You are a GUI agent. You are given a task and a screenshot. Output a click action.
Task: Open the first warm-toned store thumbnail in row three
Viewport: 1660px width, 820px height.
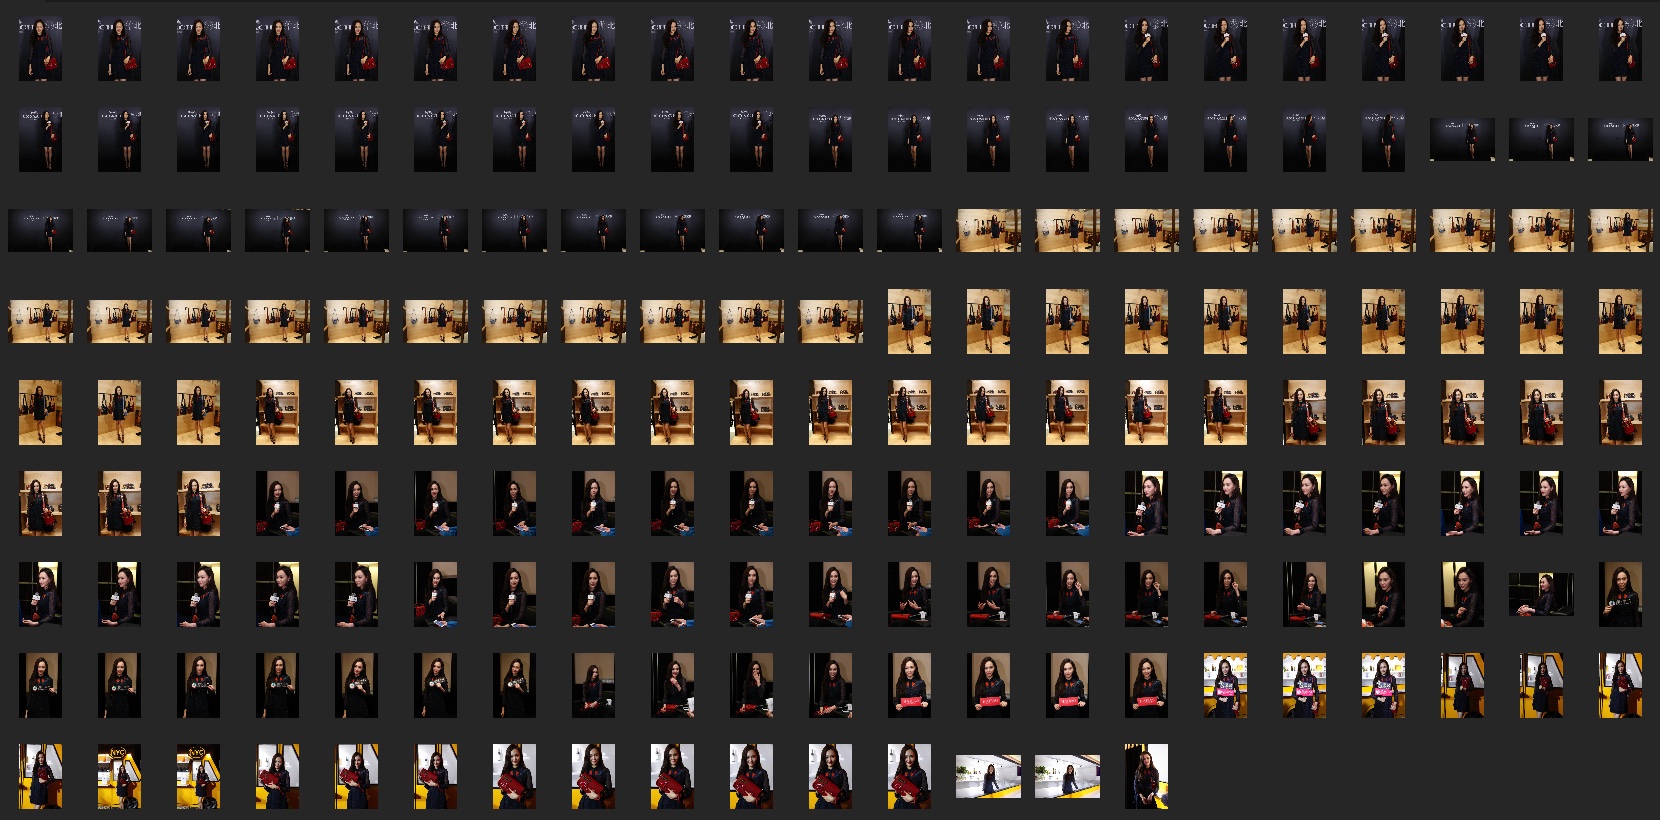pyautogui.click(x=989, y=230)
